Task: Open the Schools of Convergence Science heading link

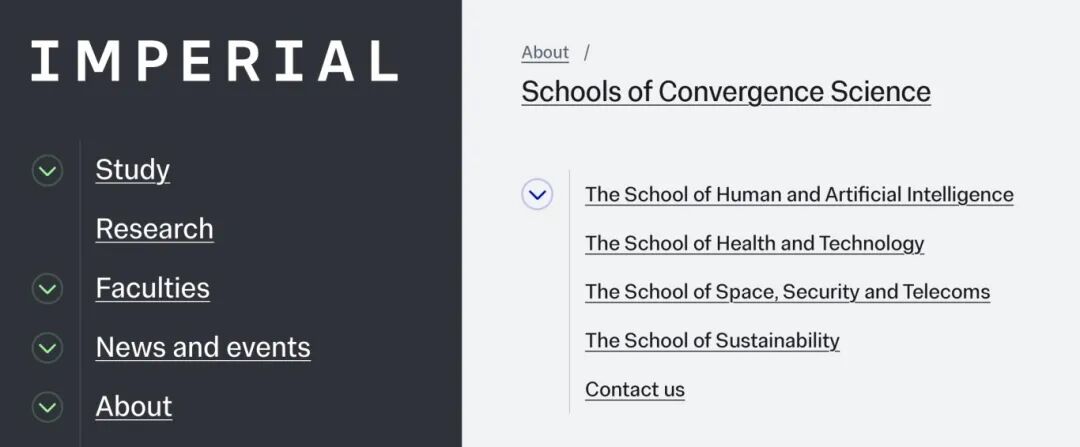Action: [x=726, y=92]
